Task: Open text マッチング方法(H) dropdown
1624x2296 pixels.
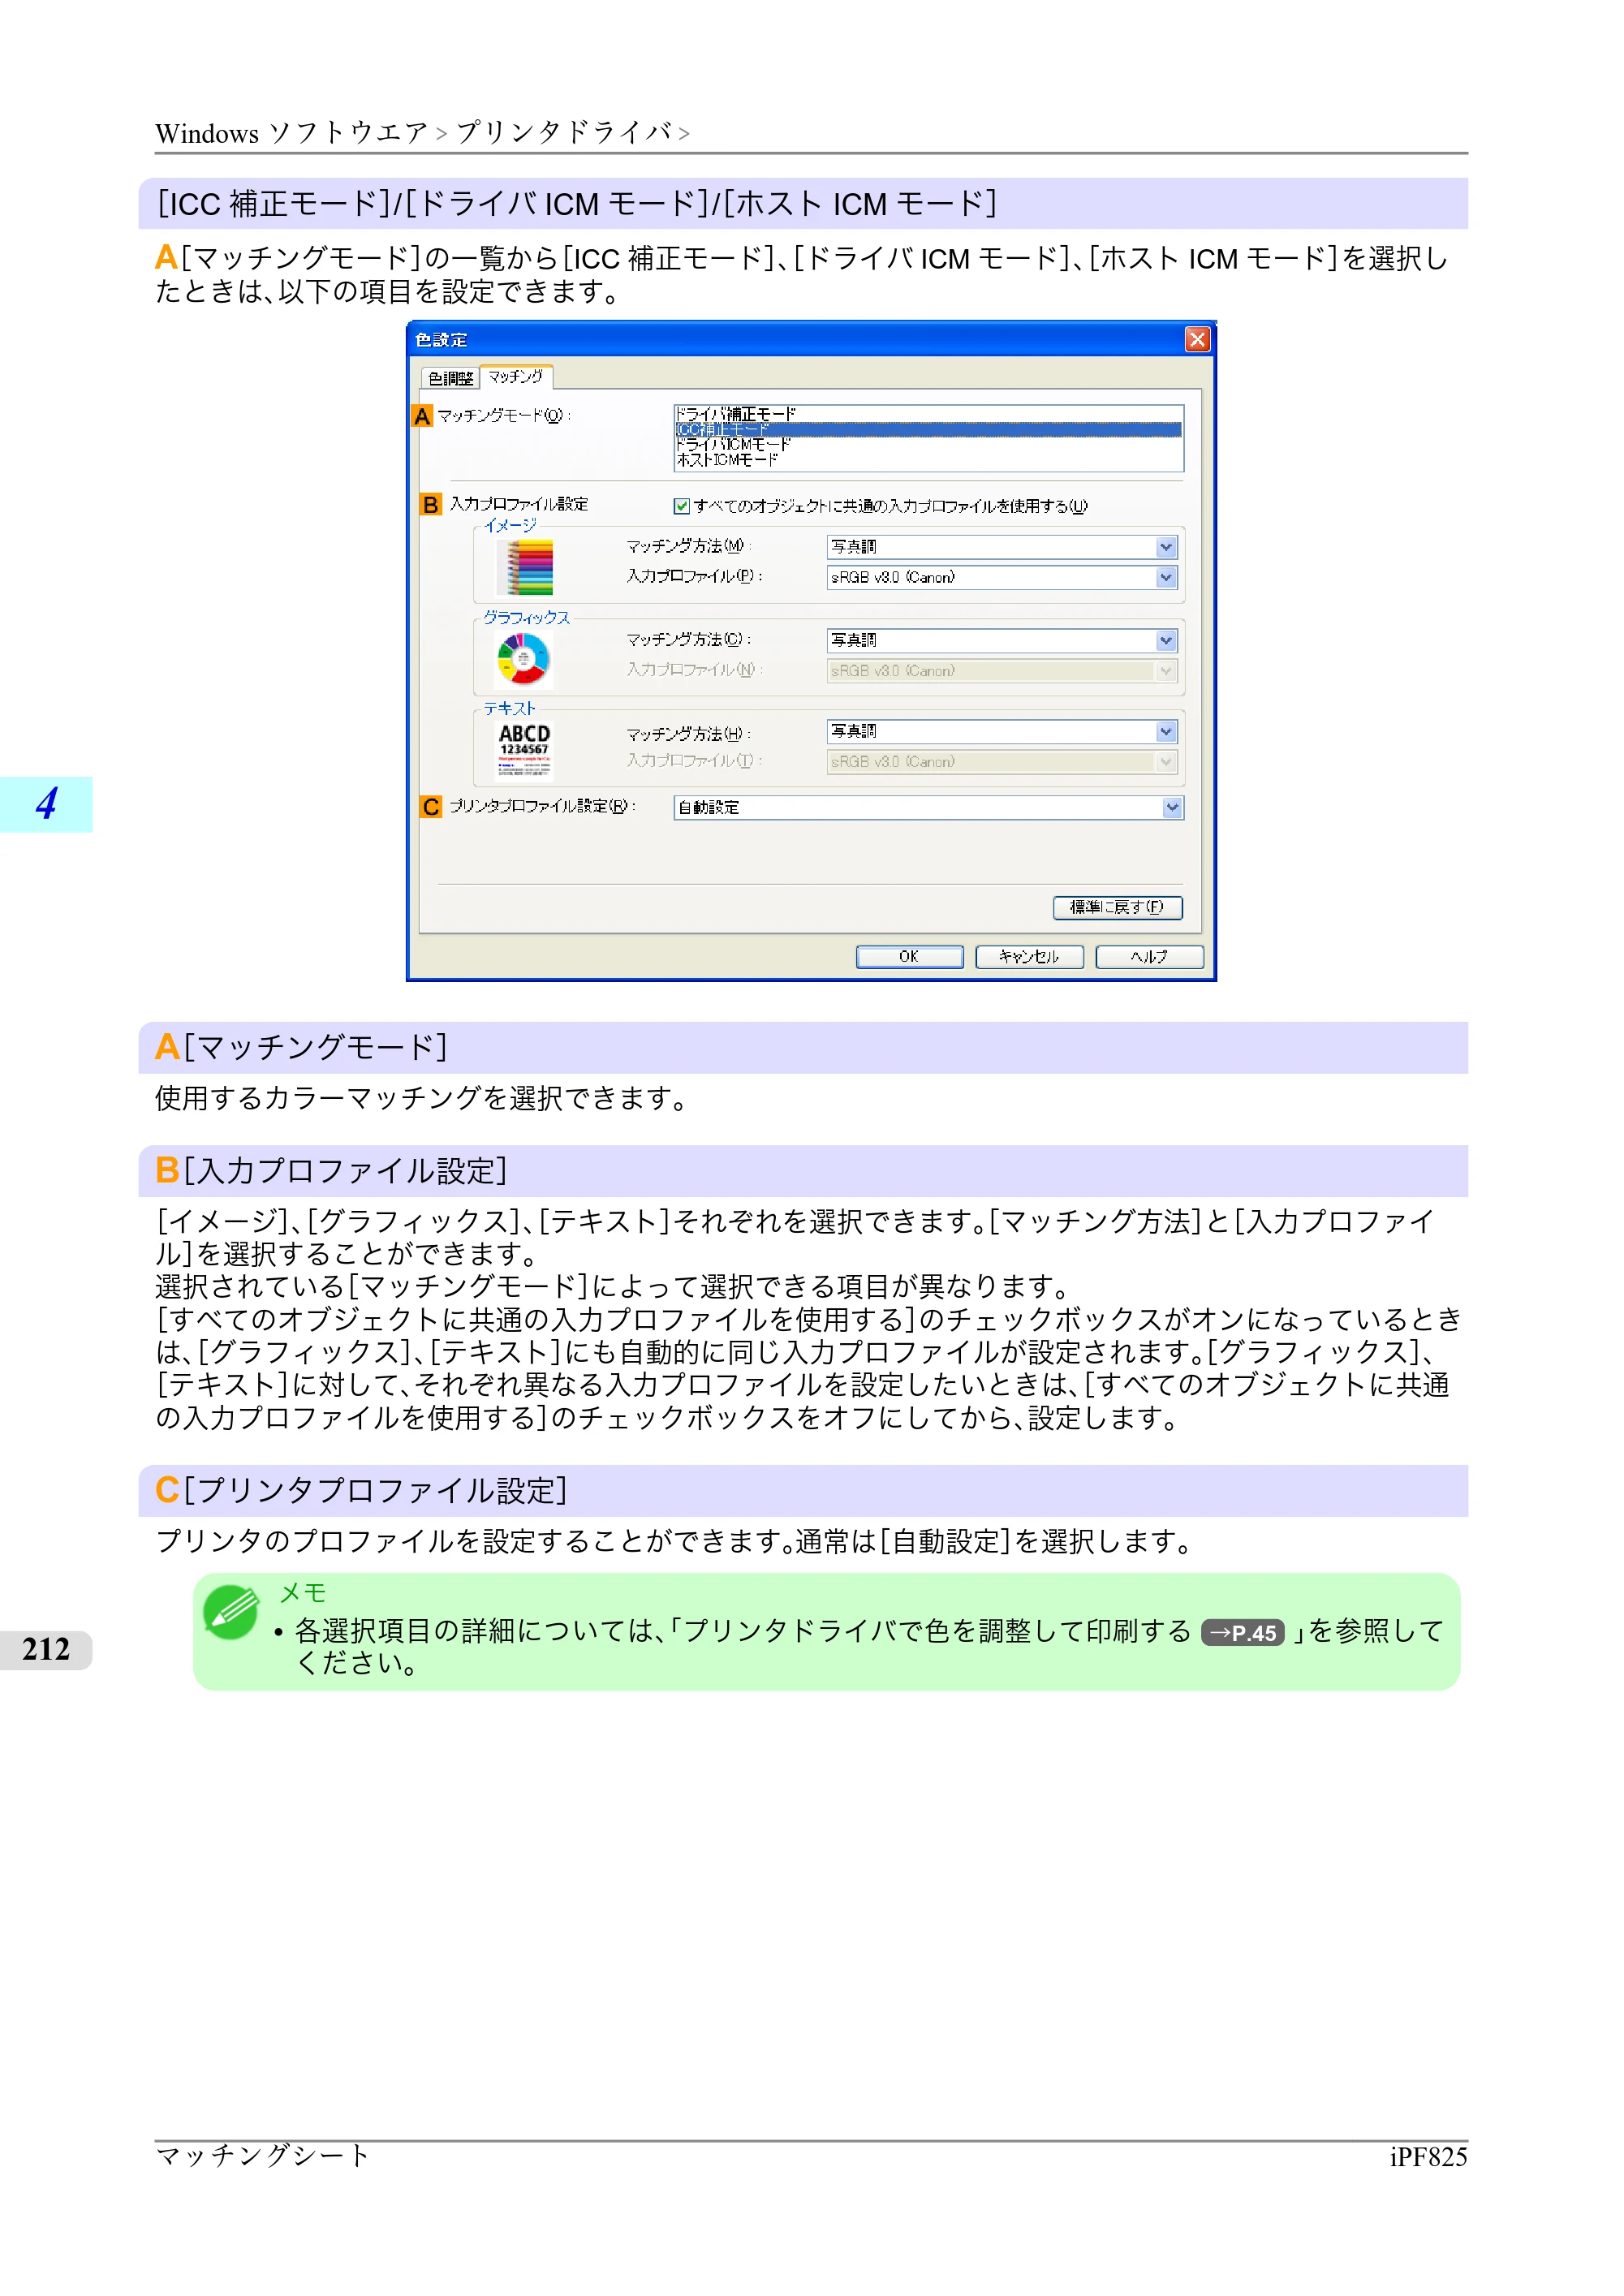Action: (1002, 732)
